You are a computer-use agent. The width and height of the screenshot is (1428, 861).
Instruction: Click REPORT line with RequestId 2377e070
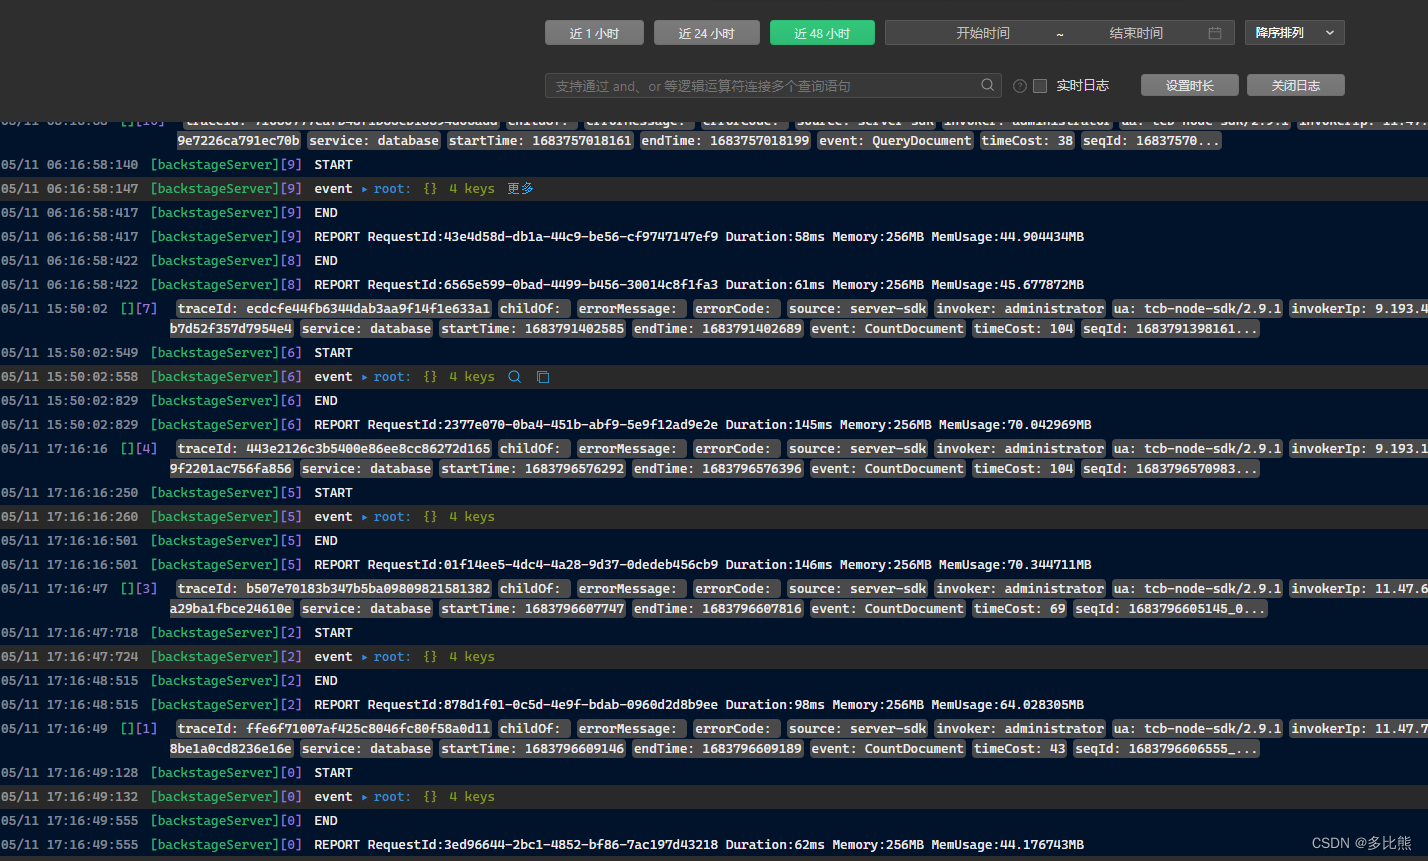703,425
